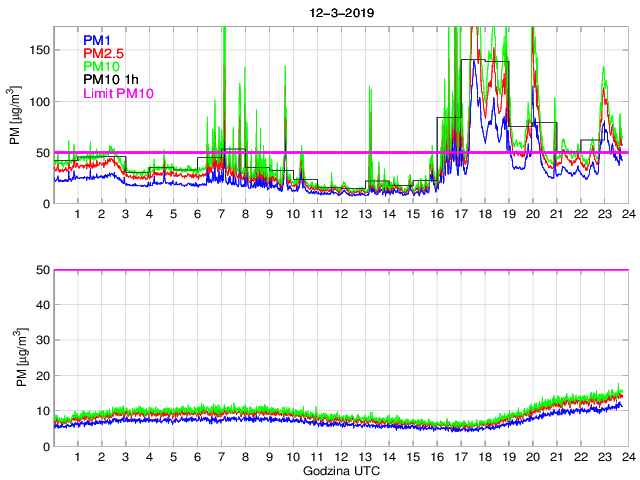Click the 150 tick on the upper y-axis
This screenshot has height=480, width=640.
pos(38,51)
